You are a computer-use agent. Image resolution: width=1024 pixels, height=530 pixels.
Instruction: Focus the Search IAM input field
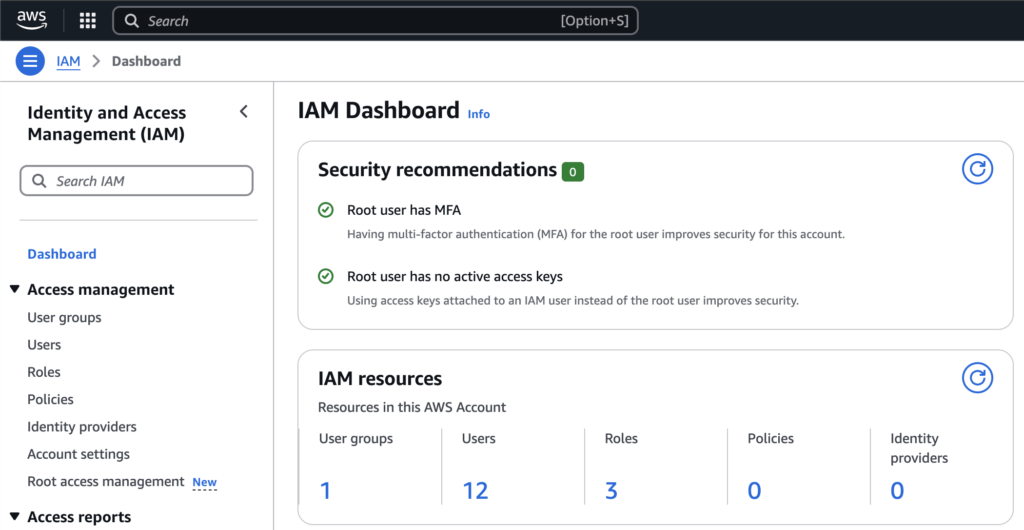coord(137,181)
